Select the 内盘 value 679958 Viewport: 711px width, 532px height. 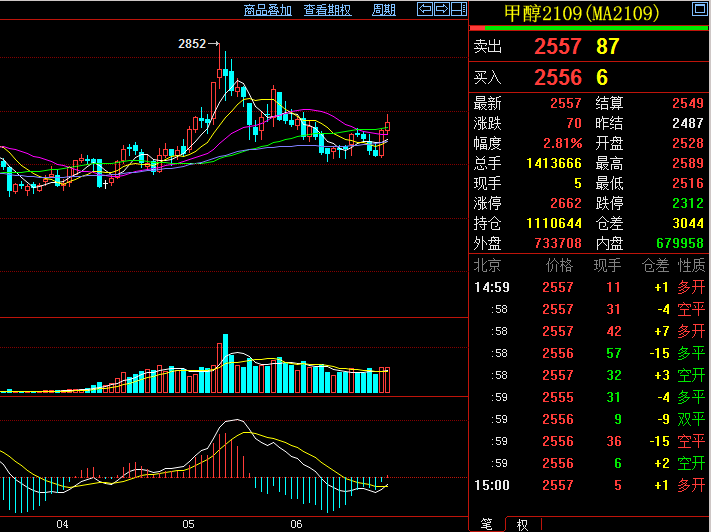(680, 244)
